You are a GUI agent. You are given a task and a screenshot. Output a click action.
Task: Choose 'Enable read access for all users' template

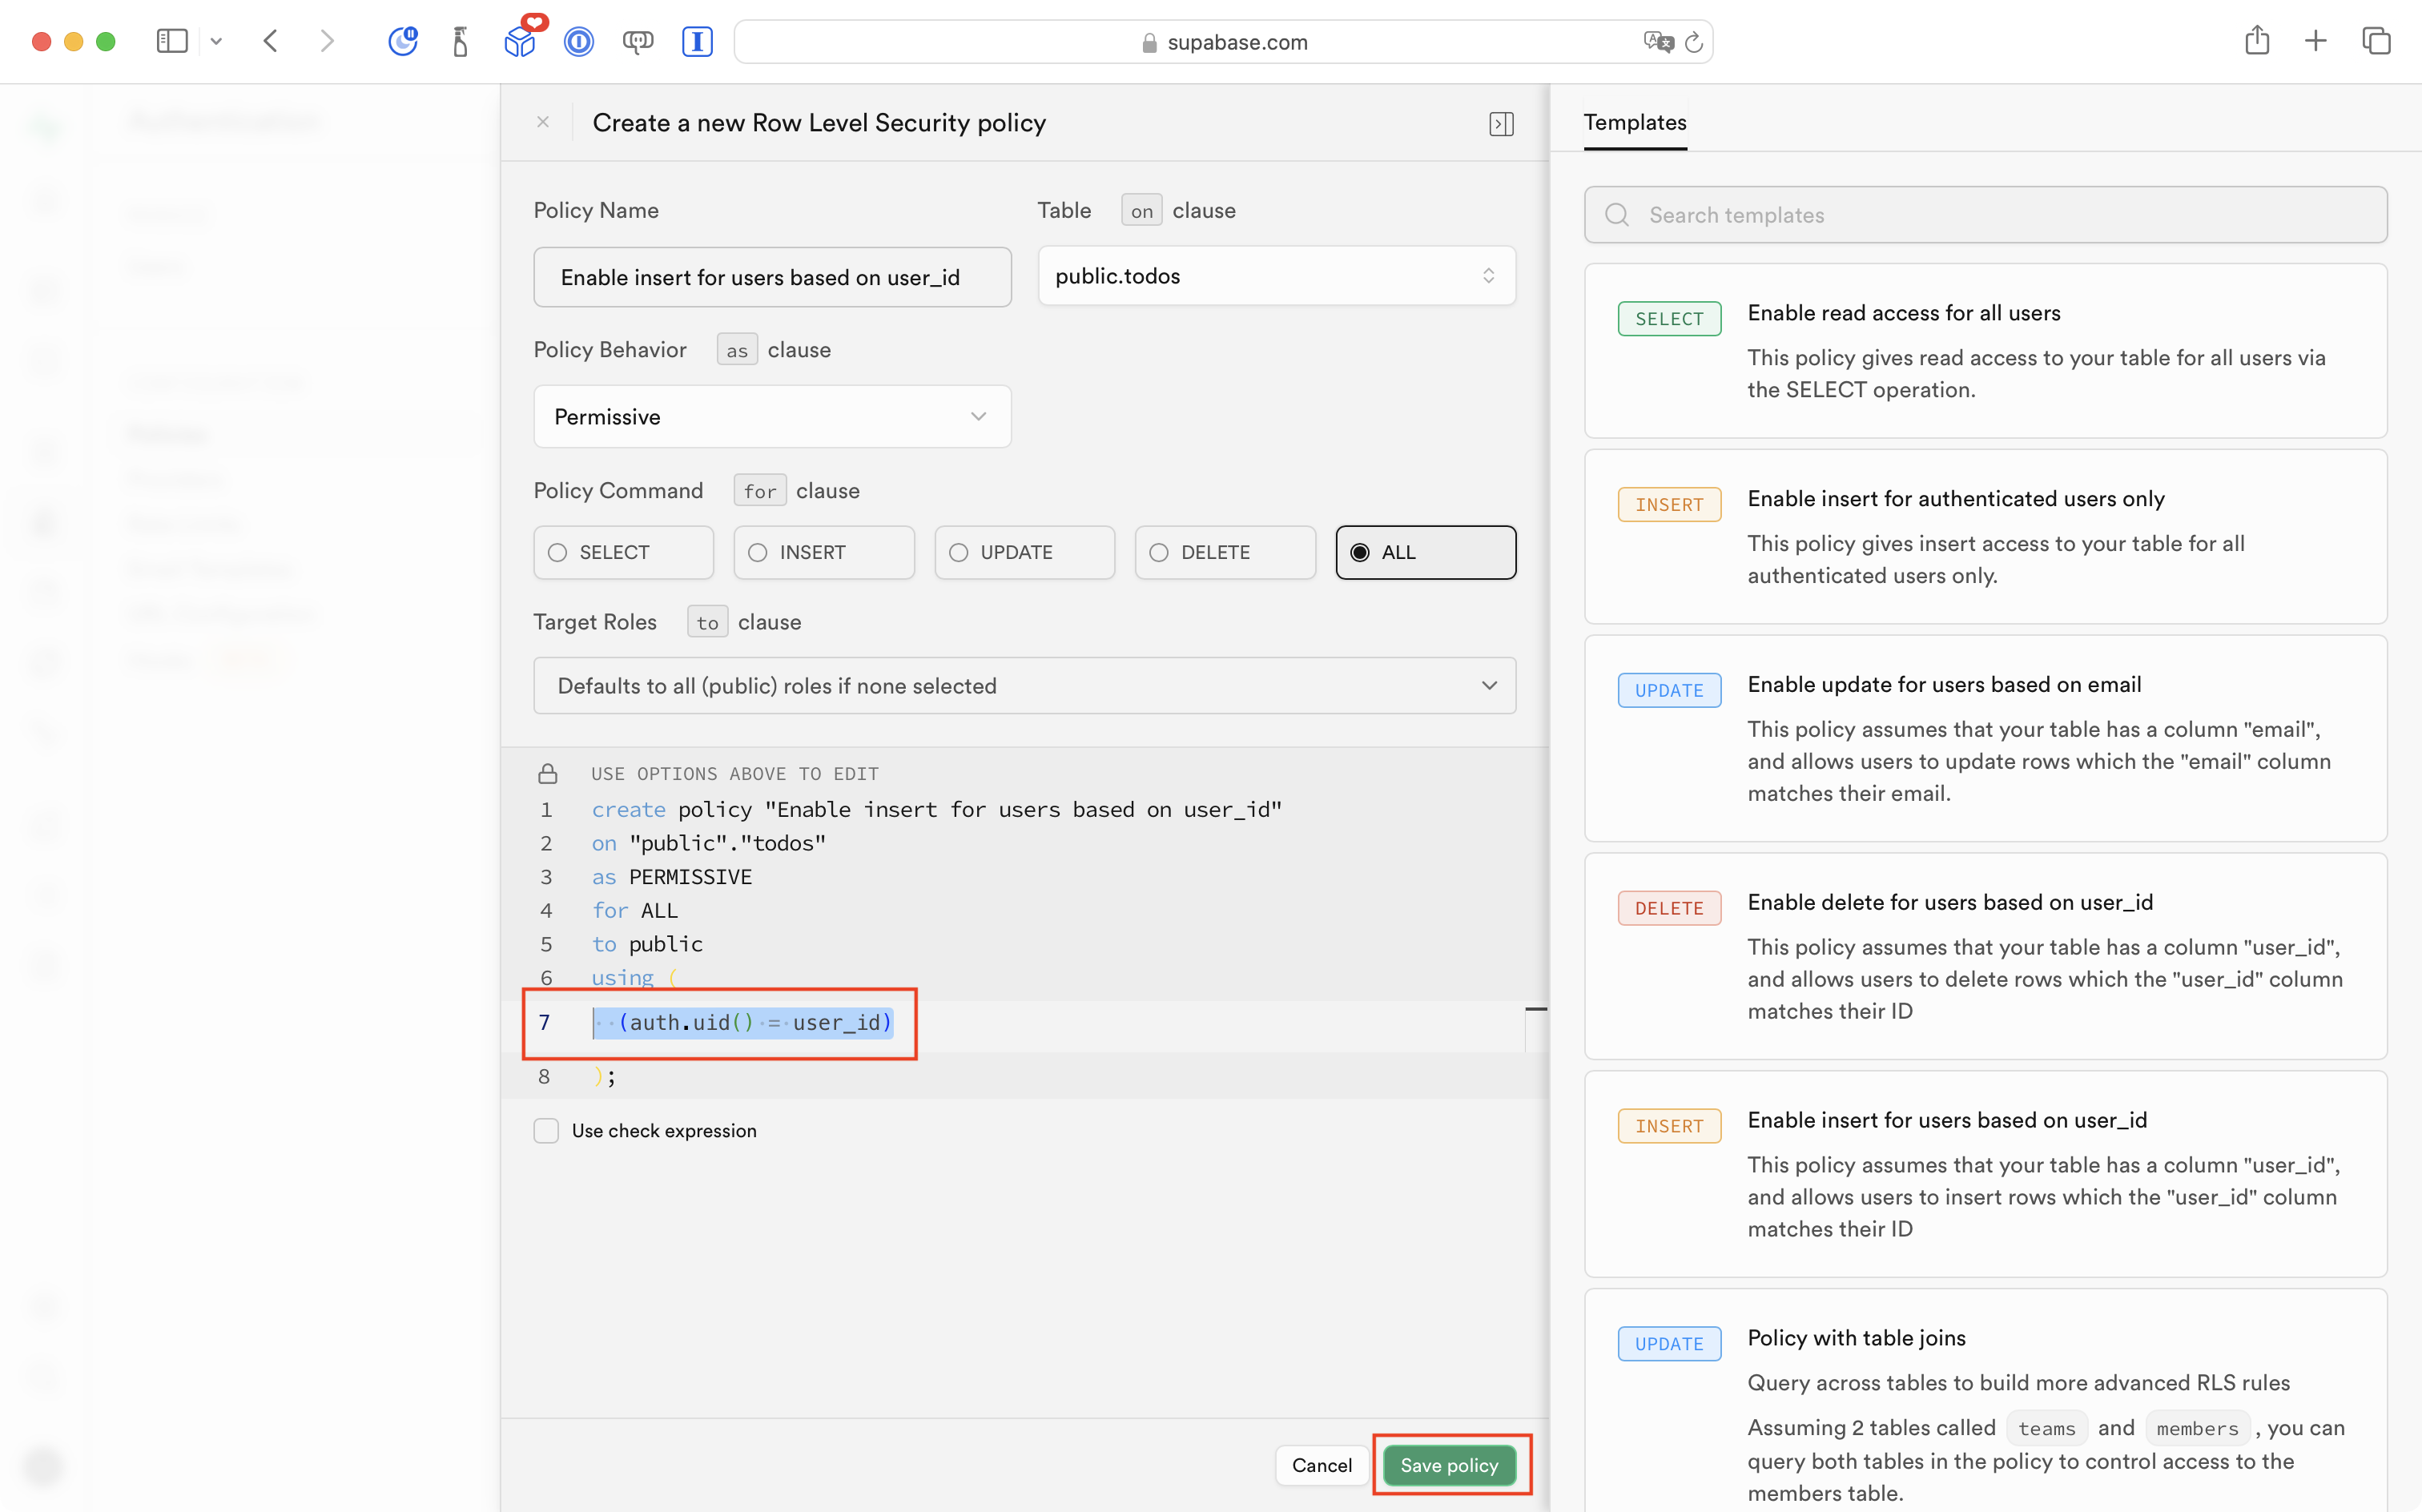pos(1985,350)
